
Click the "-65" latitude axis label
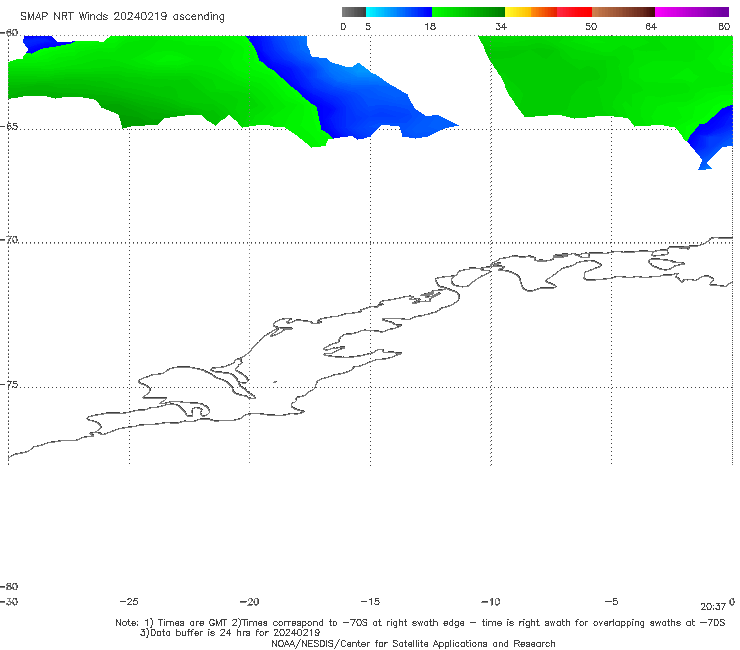9,127
